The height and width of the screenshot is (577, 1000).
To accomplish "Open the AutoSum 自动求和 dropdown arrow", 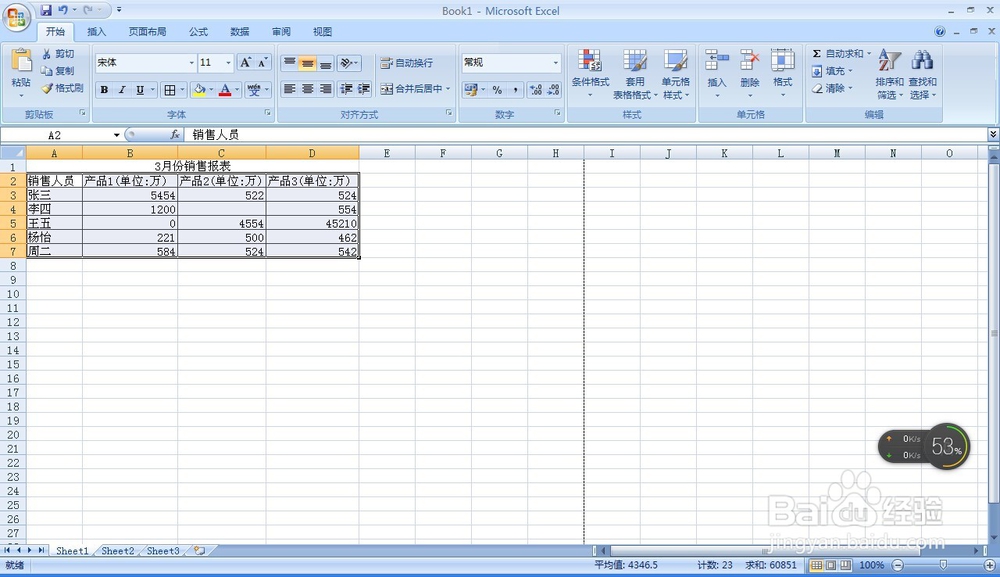I will (869, 54).
